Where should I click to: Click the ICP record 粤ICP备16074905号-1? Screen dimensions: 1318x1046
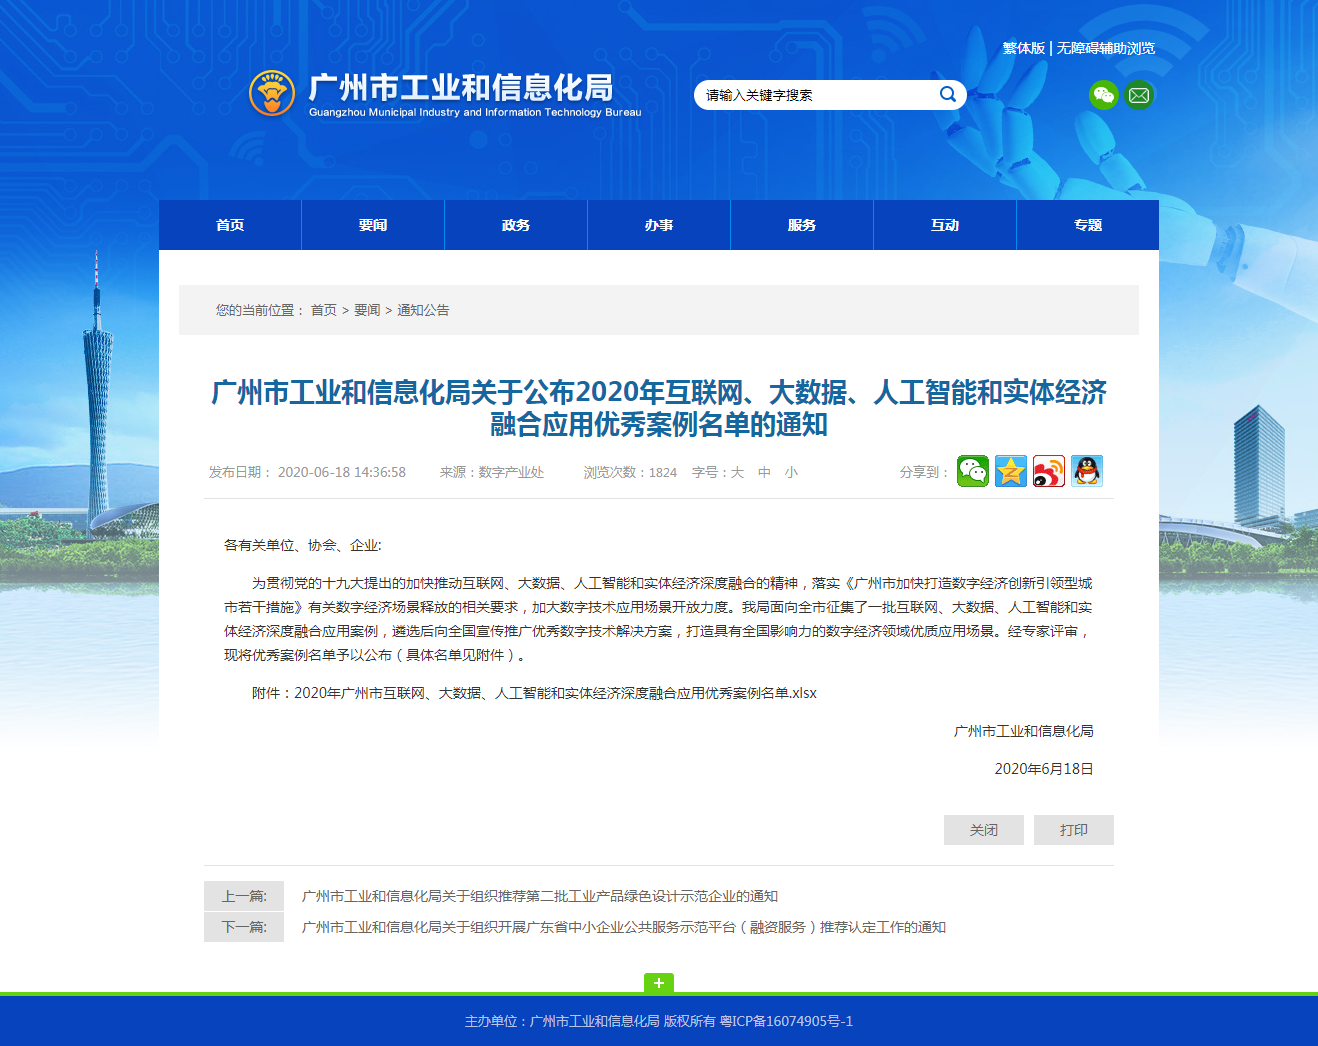786,1021
